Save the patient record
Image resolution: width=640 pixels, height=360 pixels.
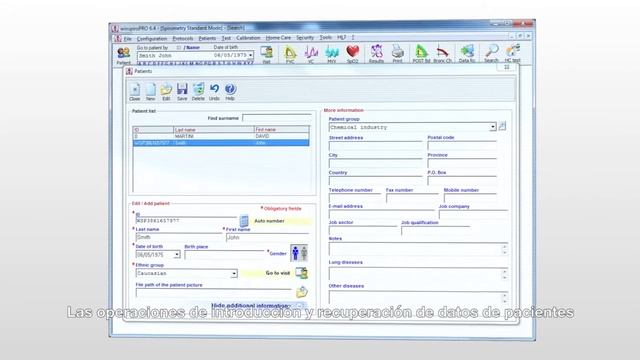coord(182,92)
